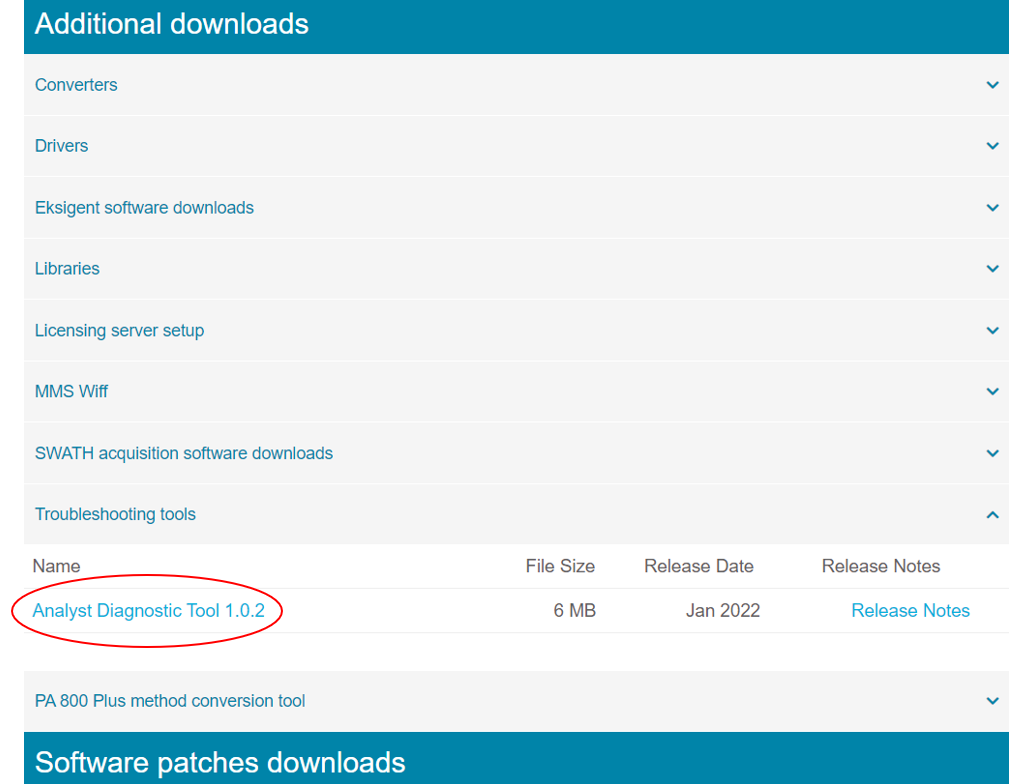Screen dimensions: 1009x784
Task: Open the Drivers section label
Action: coord(61,146)
